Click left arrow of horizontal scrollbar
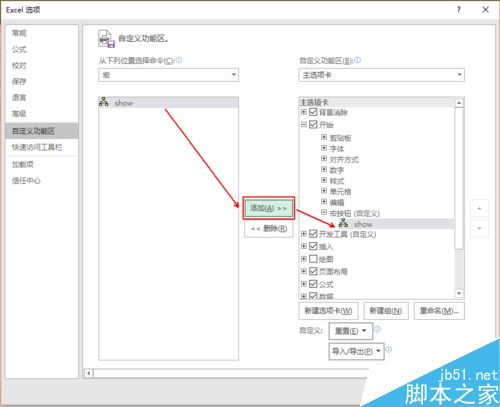Image resolution: width=500 pixels, height=407 pixels. (x=88, y=373)
